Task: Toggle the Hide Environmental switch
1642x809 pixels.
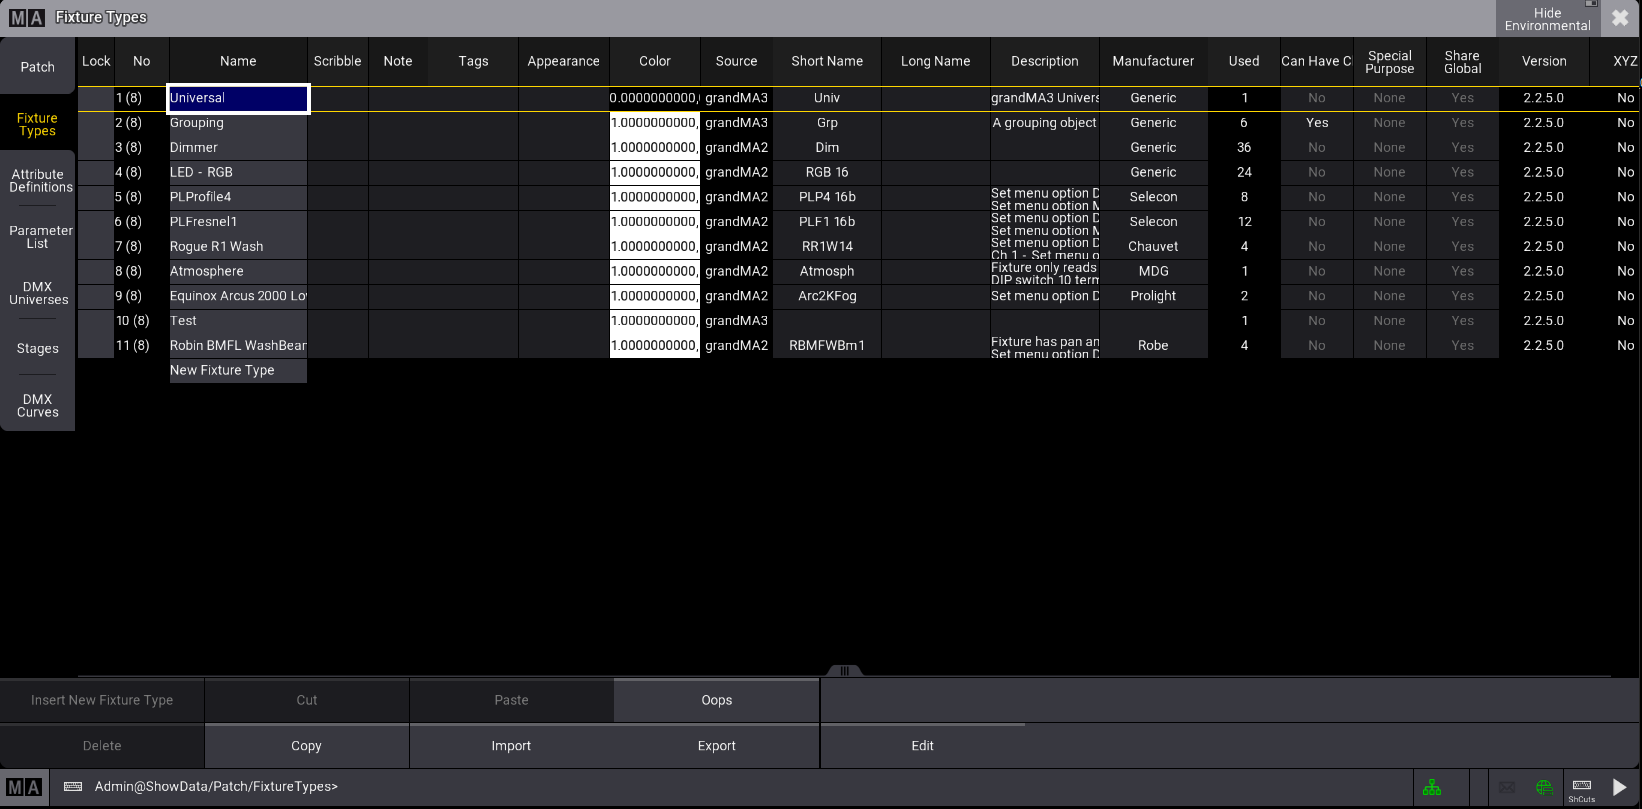Action: pyautogui.click(x=1546, y=19)
